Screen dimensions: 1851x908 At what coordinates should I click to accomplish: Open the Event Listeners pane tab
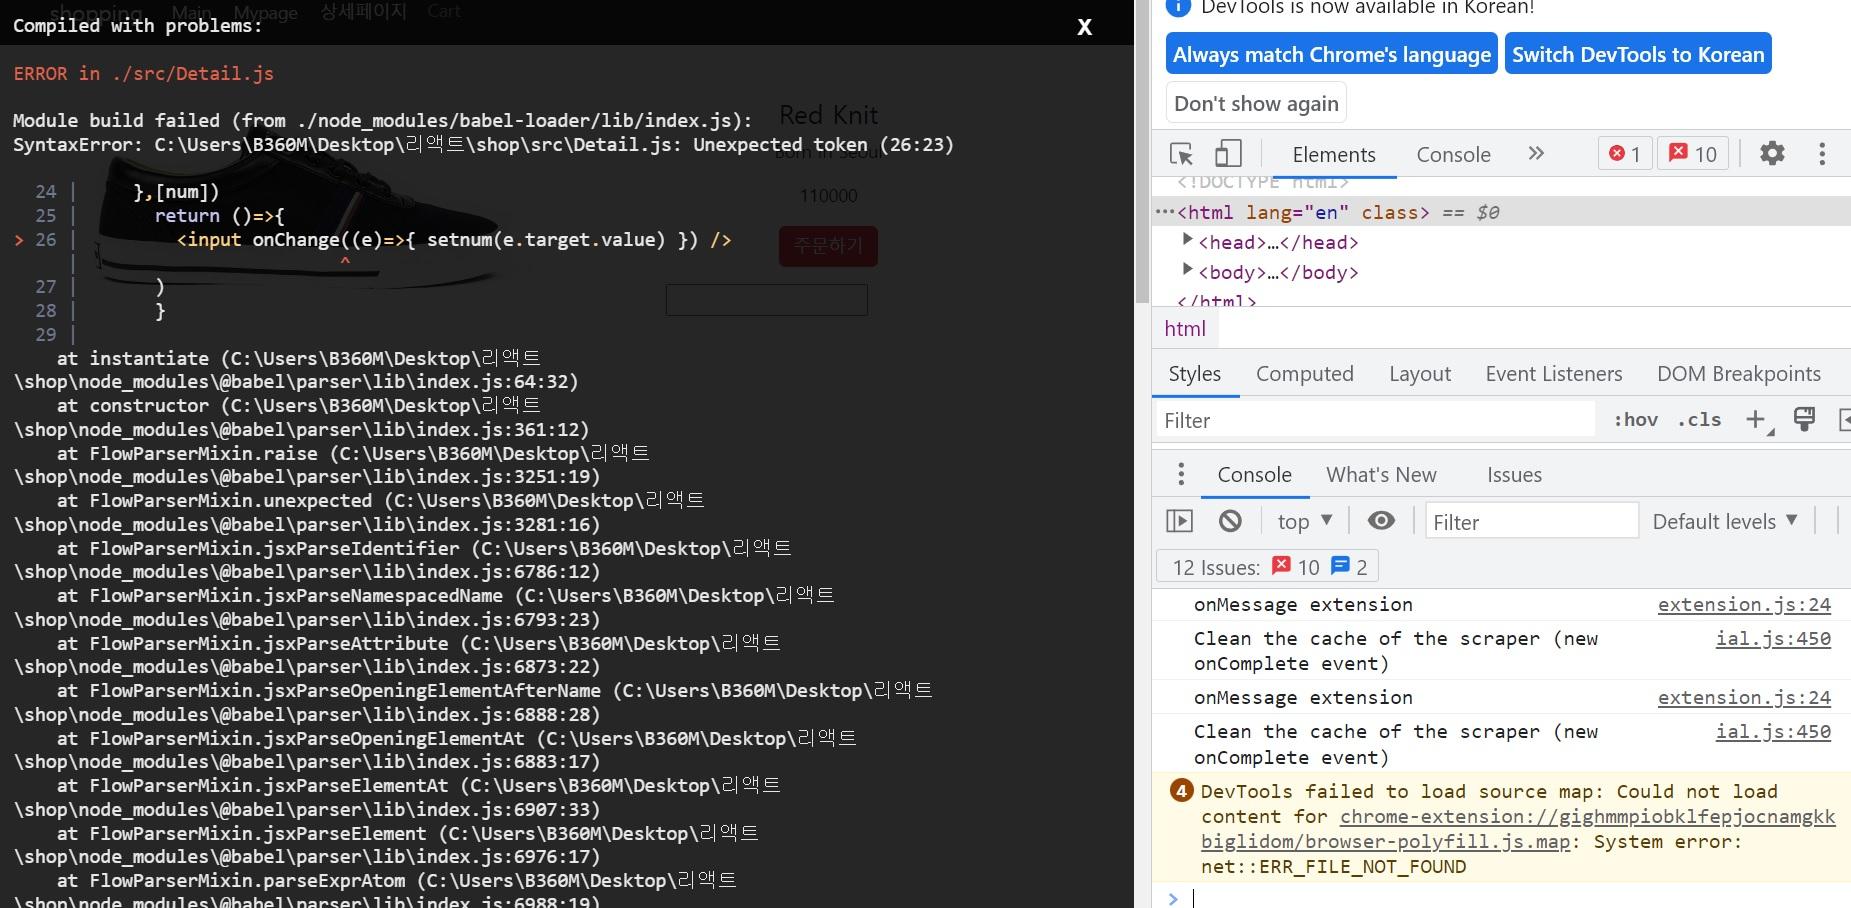point(1553,374)
